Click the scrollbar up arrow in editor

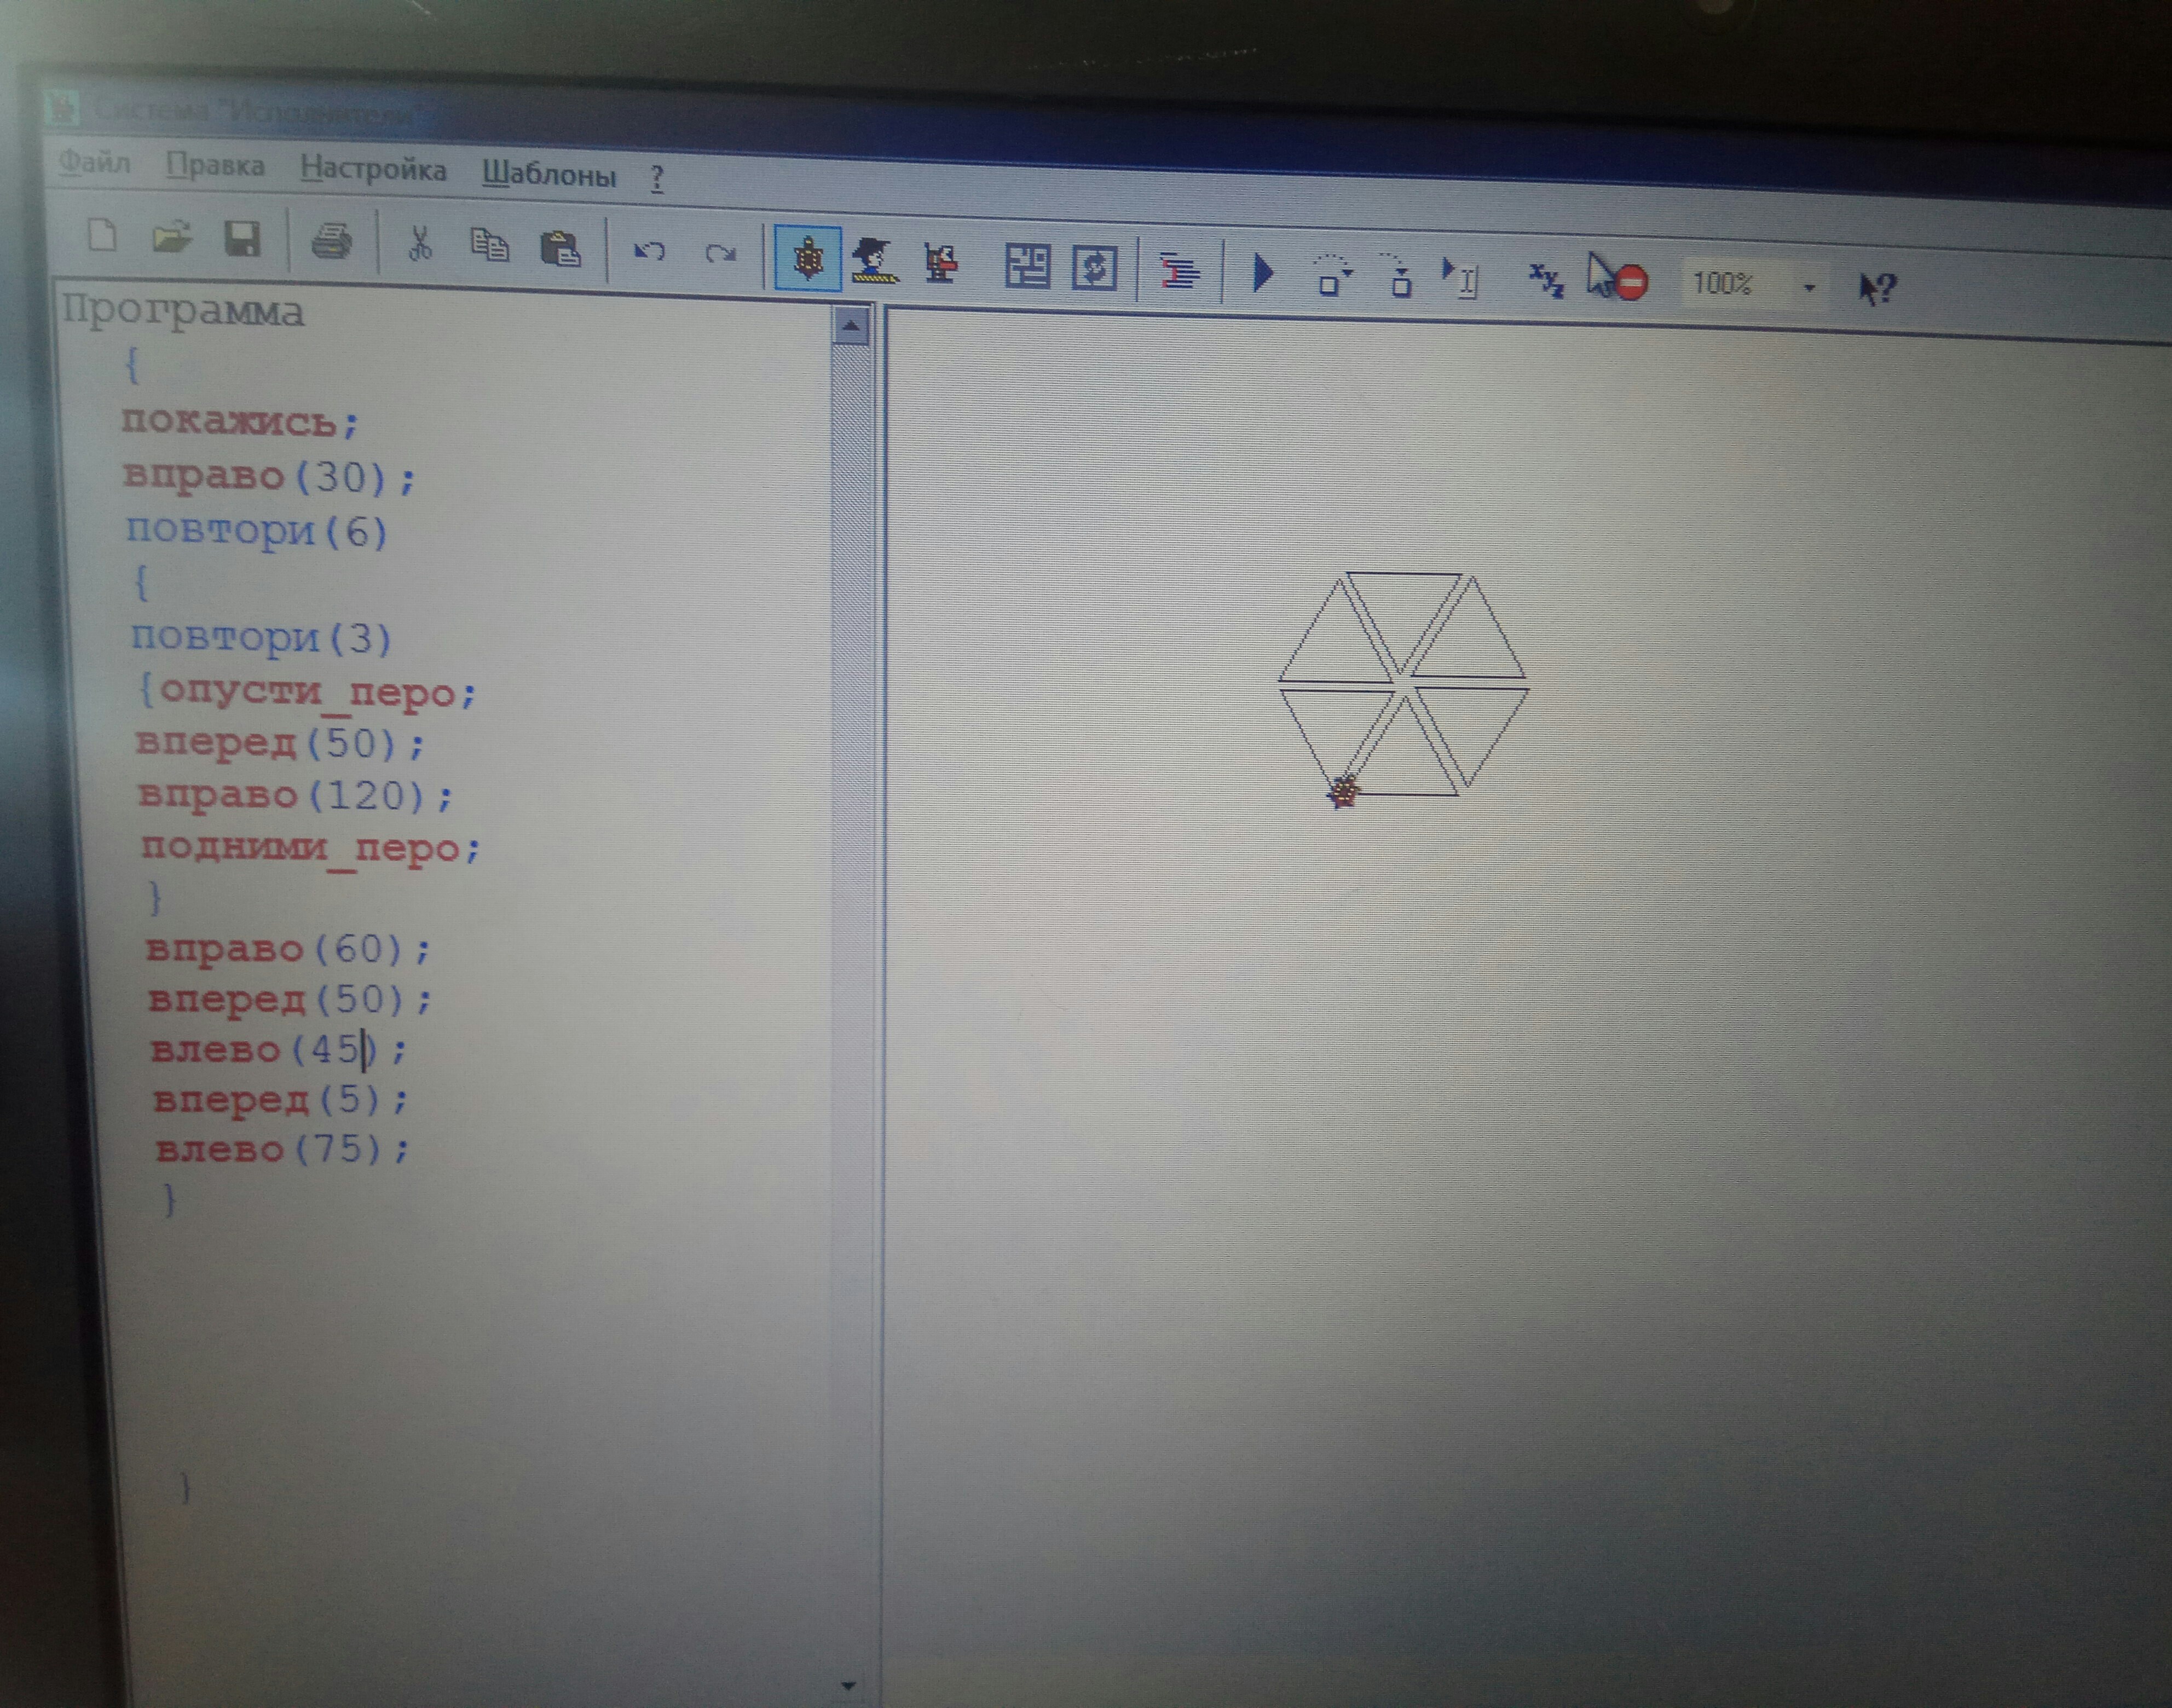851,326
